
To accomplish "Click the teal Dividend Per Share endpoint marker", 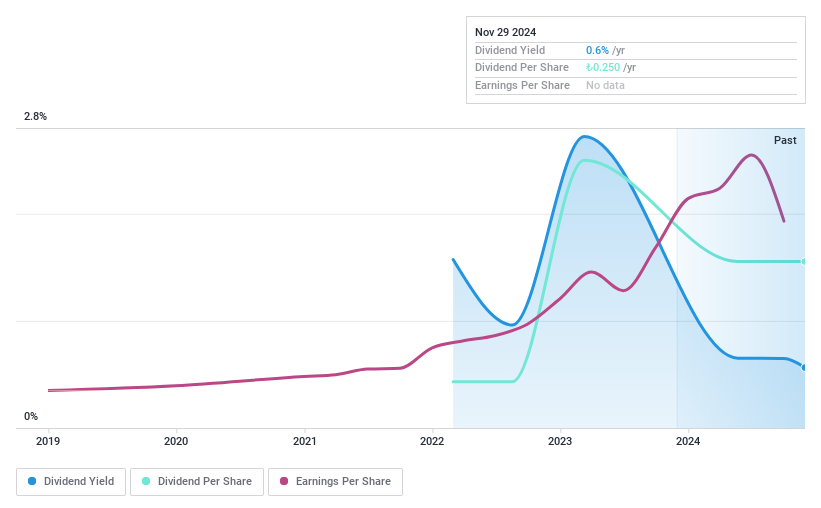I will (804, 261).
